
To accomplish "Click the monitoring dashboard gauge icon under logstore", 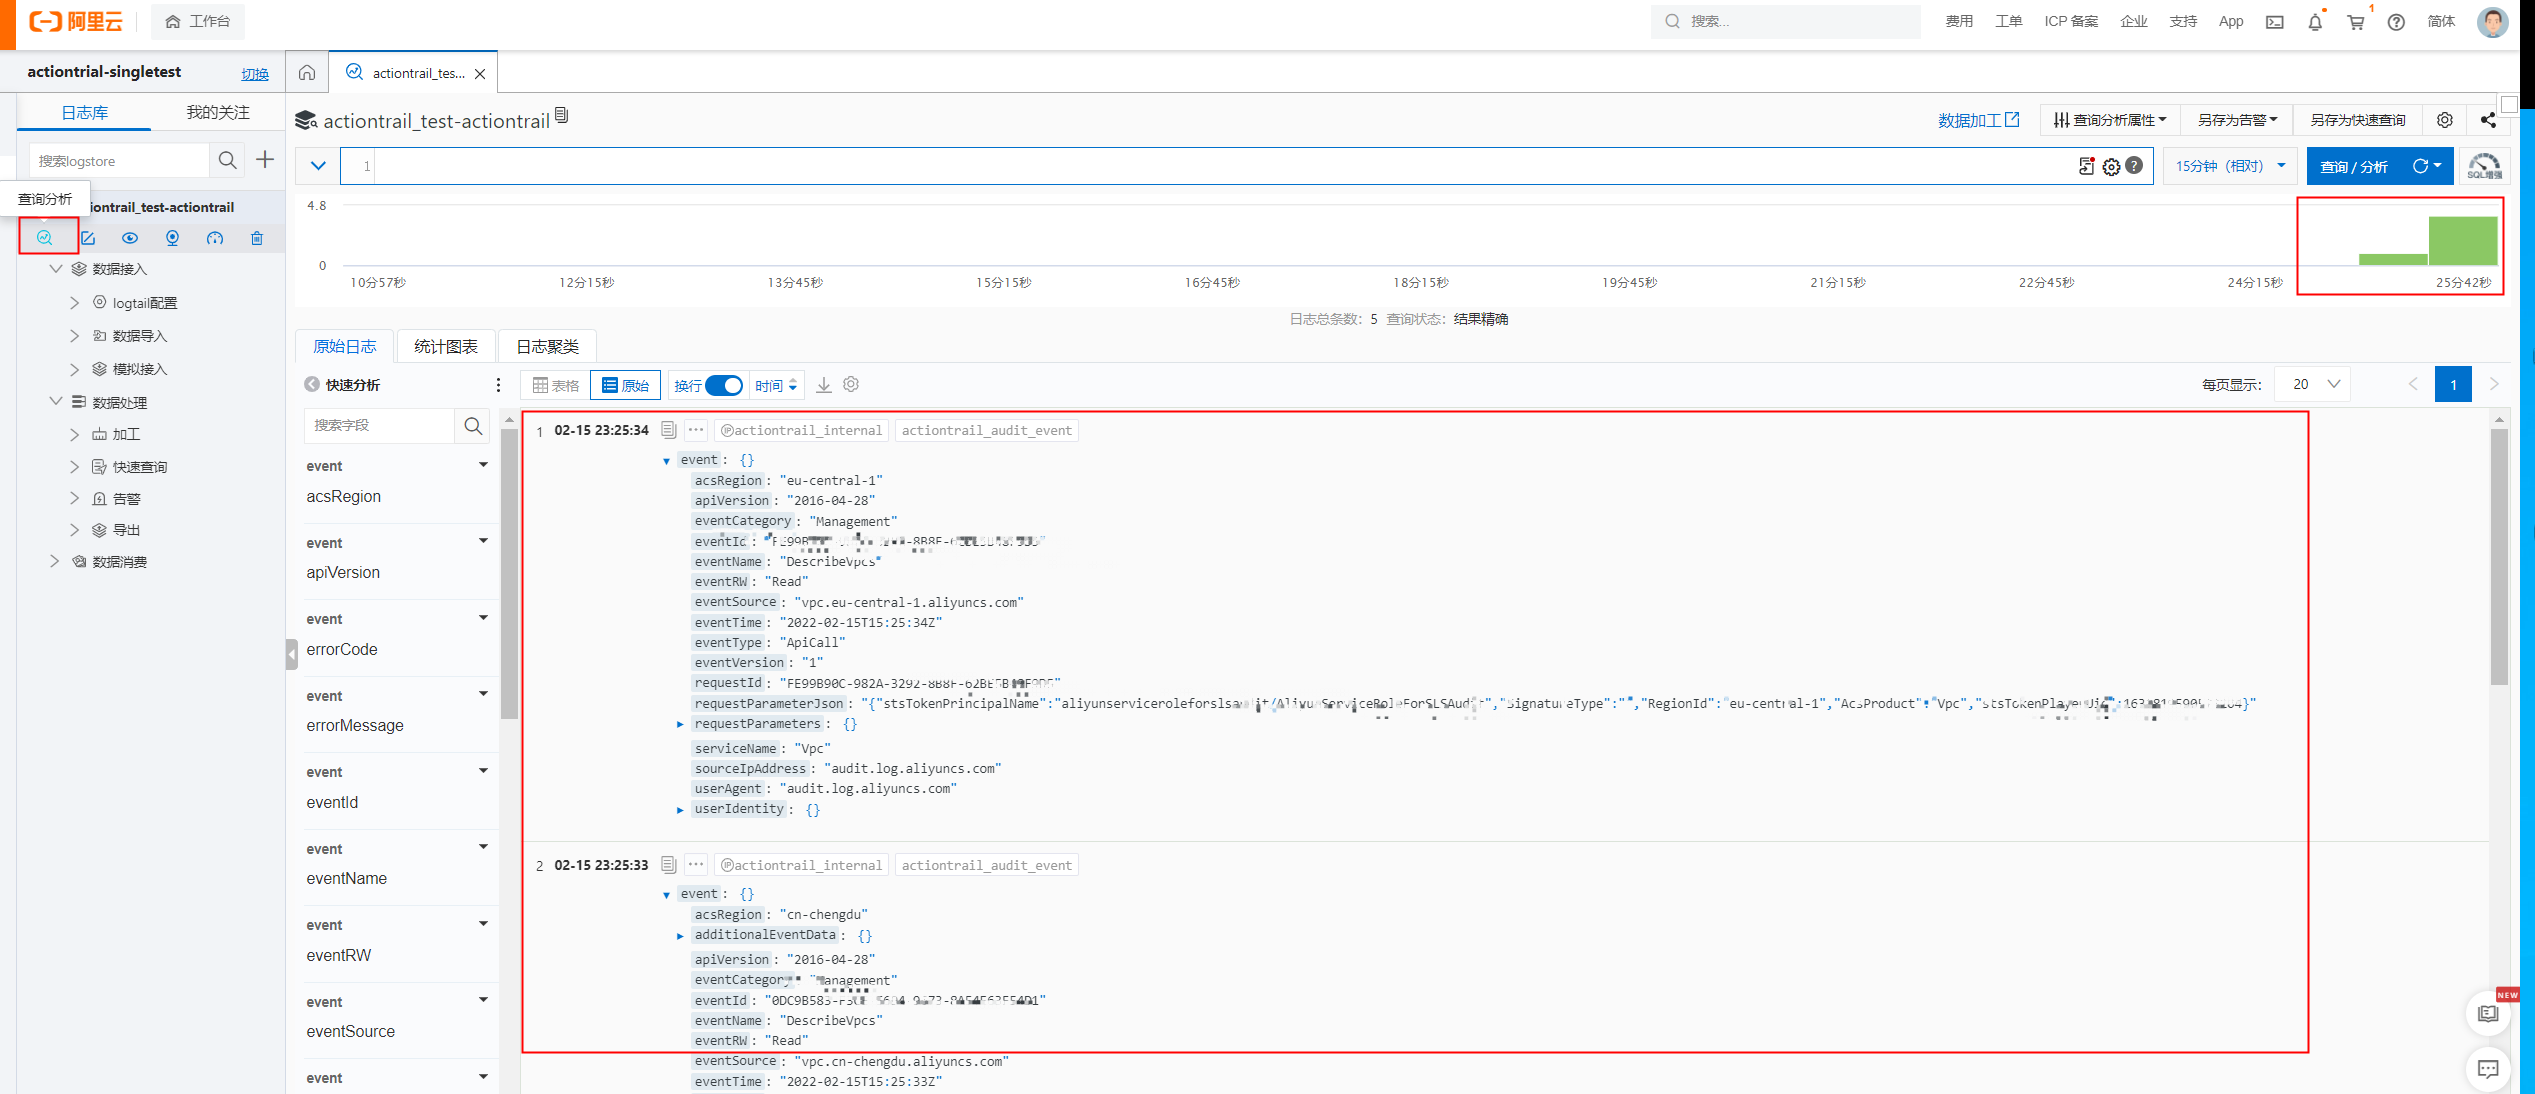I will 215,238.
